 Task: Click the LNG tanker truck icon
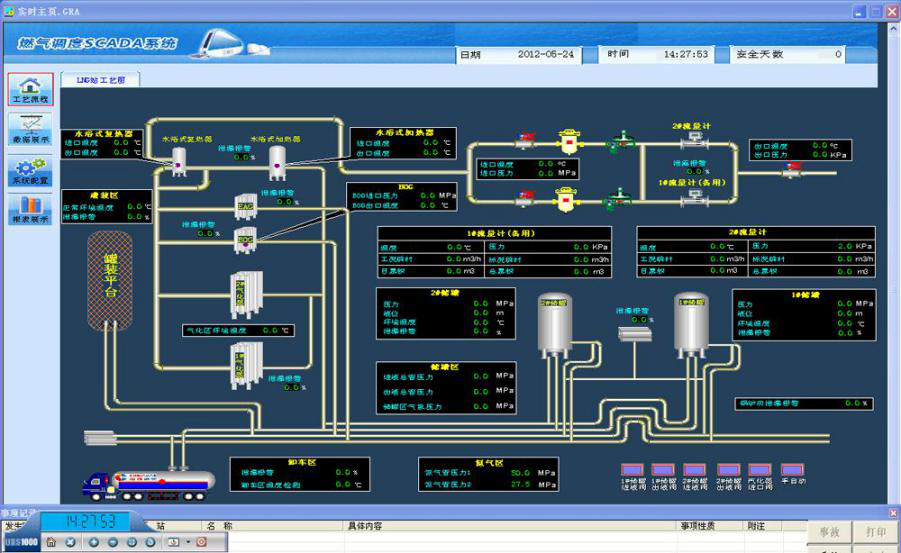148,483
